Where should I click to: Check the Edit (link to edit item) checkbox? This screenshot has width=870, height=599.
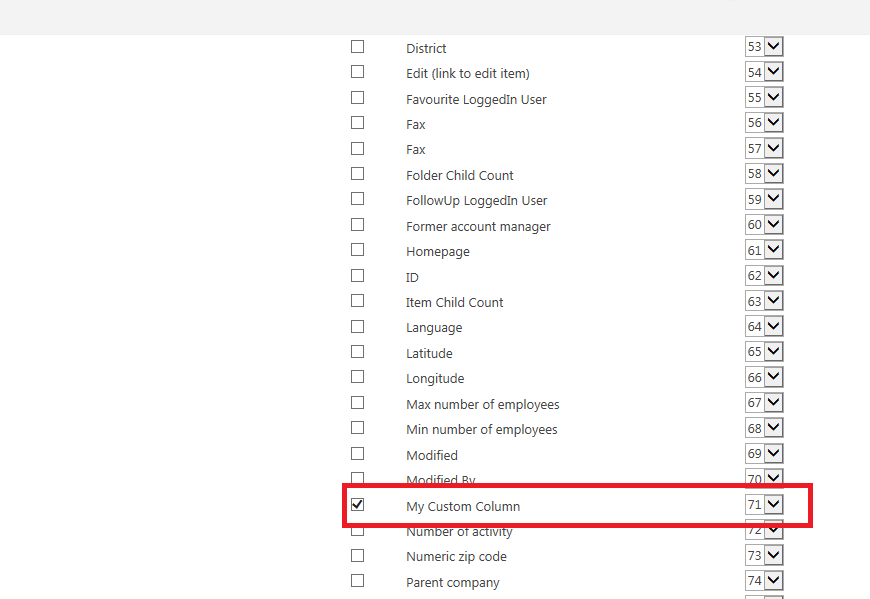pos(357,72)
